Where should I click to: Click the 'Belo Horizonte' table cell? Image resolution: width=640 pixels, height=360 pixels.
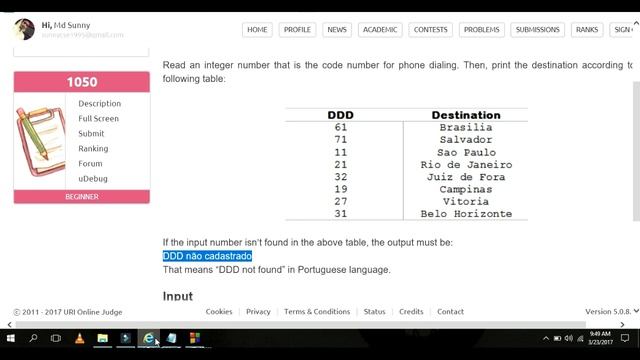(466, 214)
